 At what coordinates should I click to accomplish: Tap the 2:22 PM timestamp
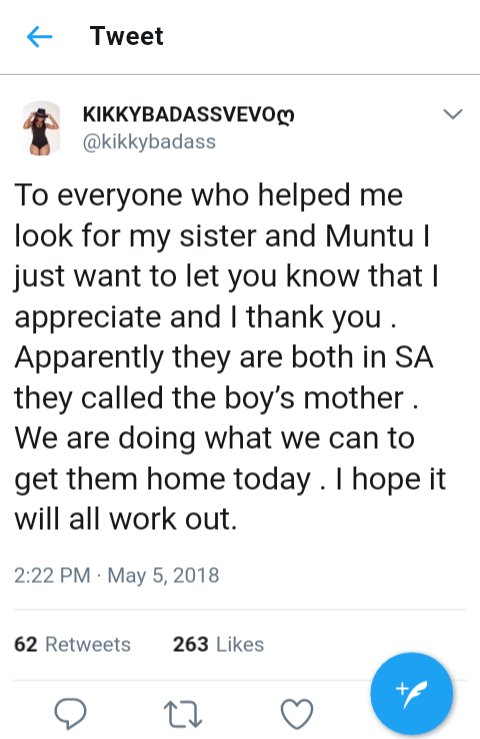pyautogui.click(x=52, y=575)
